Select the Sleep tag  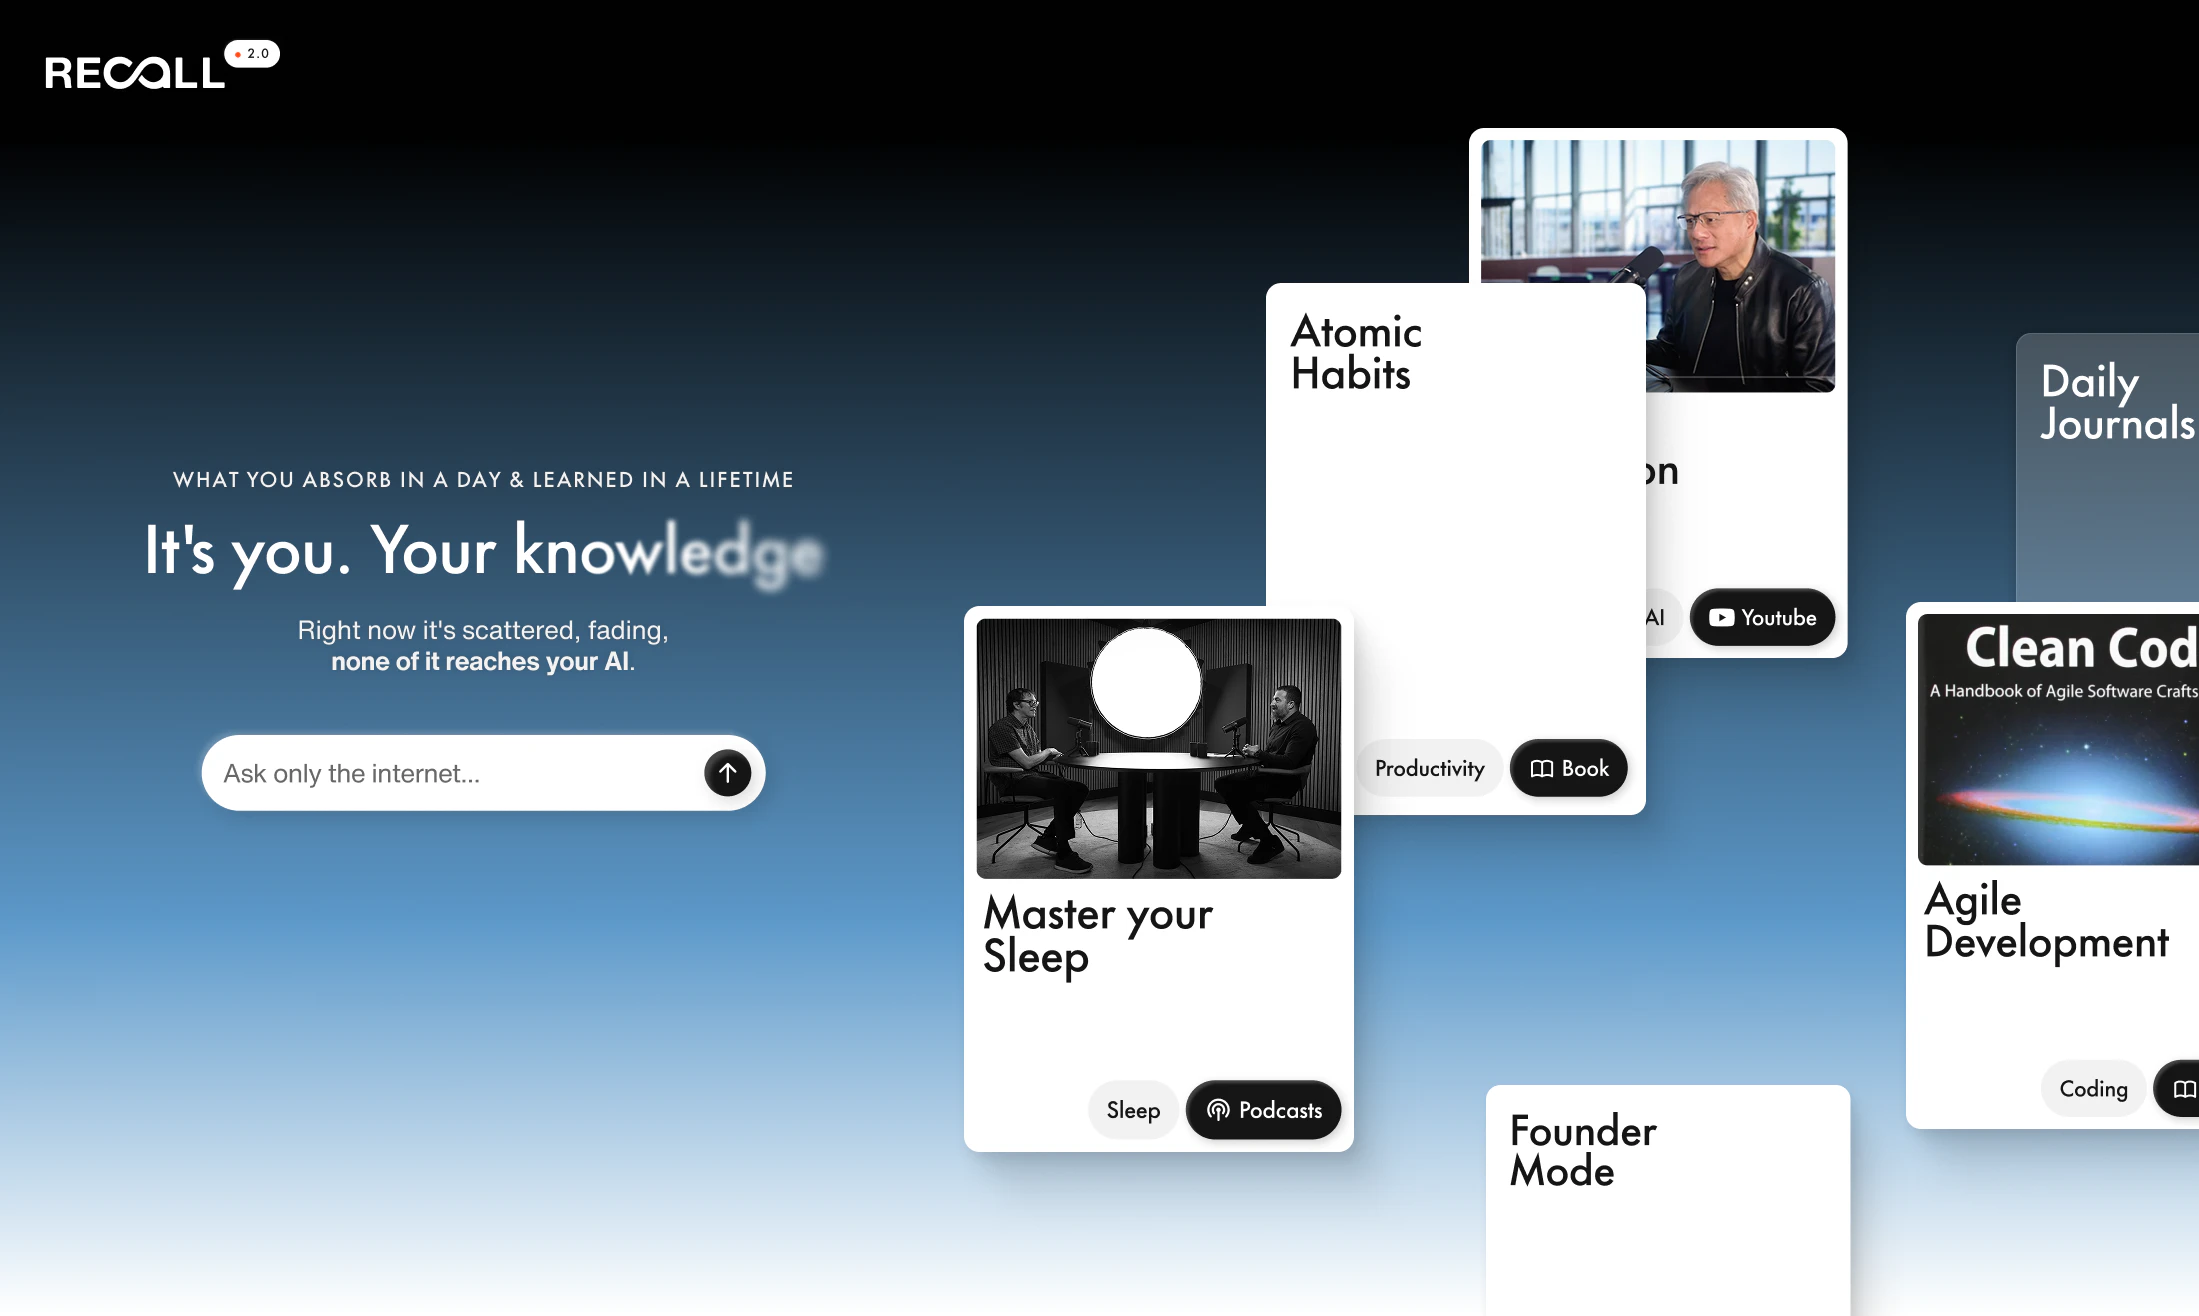pyautogui.click(x=1133, y=1110)
